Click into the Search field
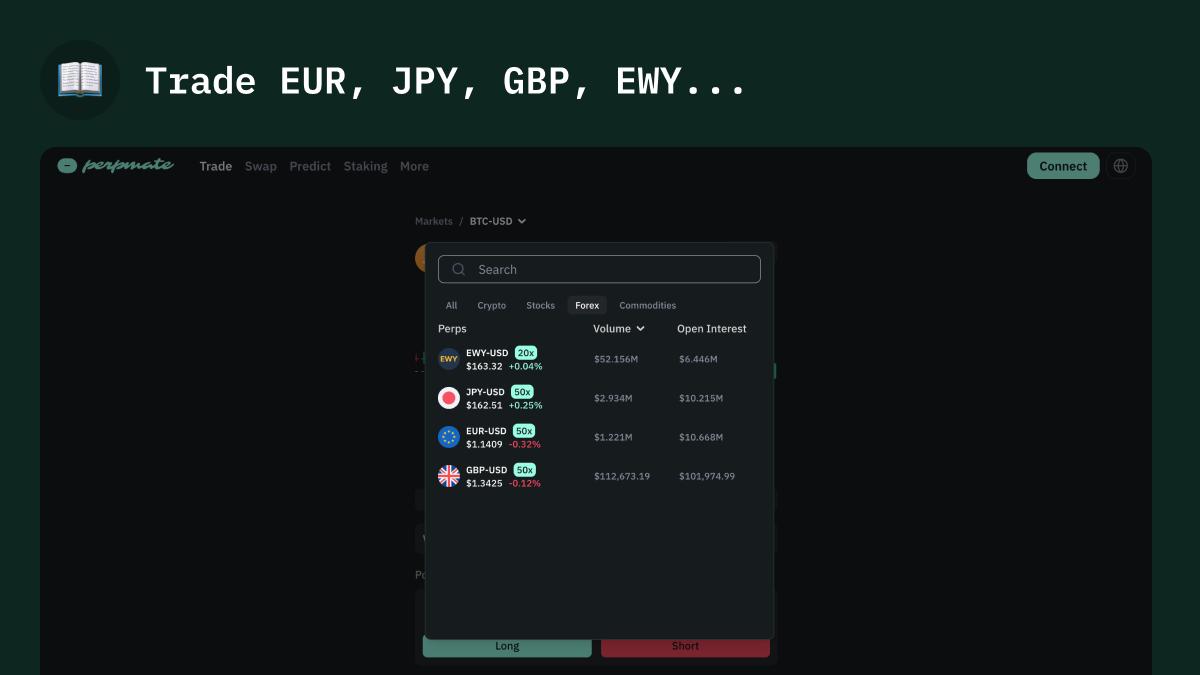The image size is (1200, 675). click(x=599, y=269)
